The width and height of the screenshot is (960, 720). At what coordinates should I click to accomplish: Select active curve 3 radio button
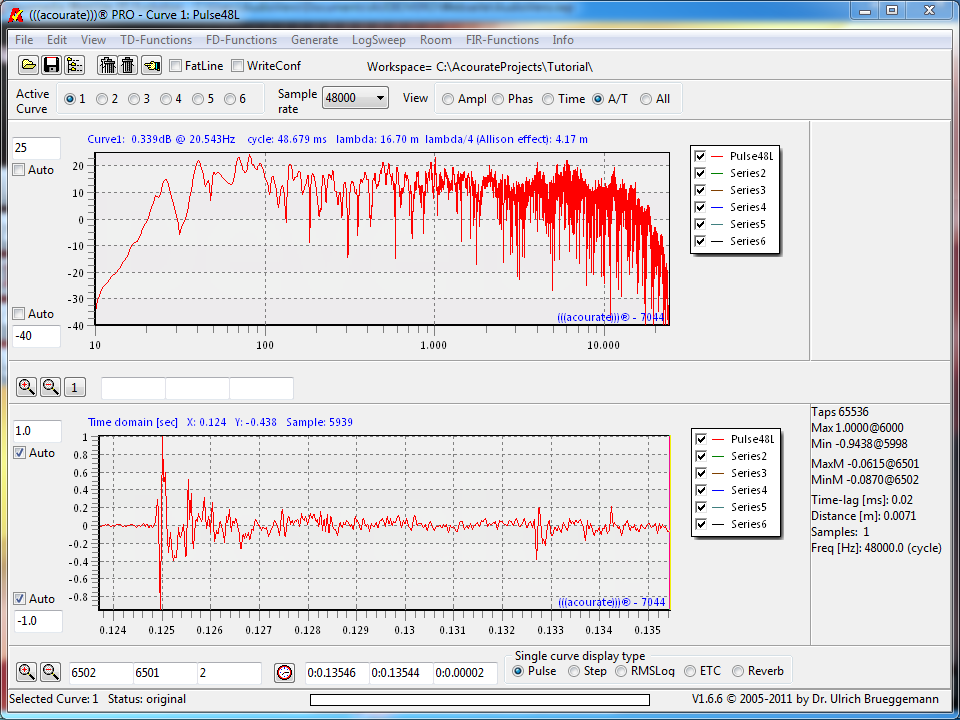click(133, 99)
